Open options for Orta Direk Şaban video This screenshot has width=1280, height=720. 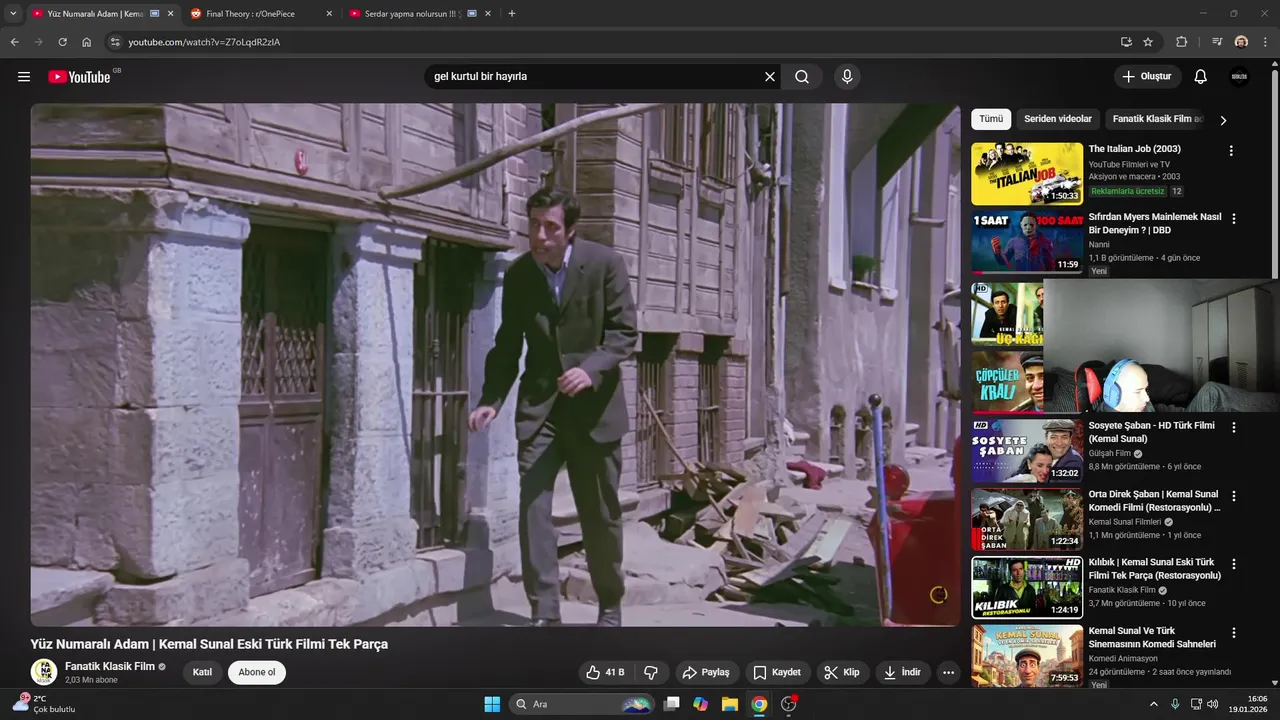1233,496
